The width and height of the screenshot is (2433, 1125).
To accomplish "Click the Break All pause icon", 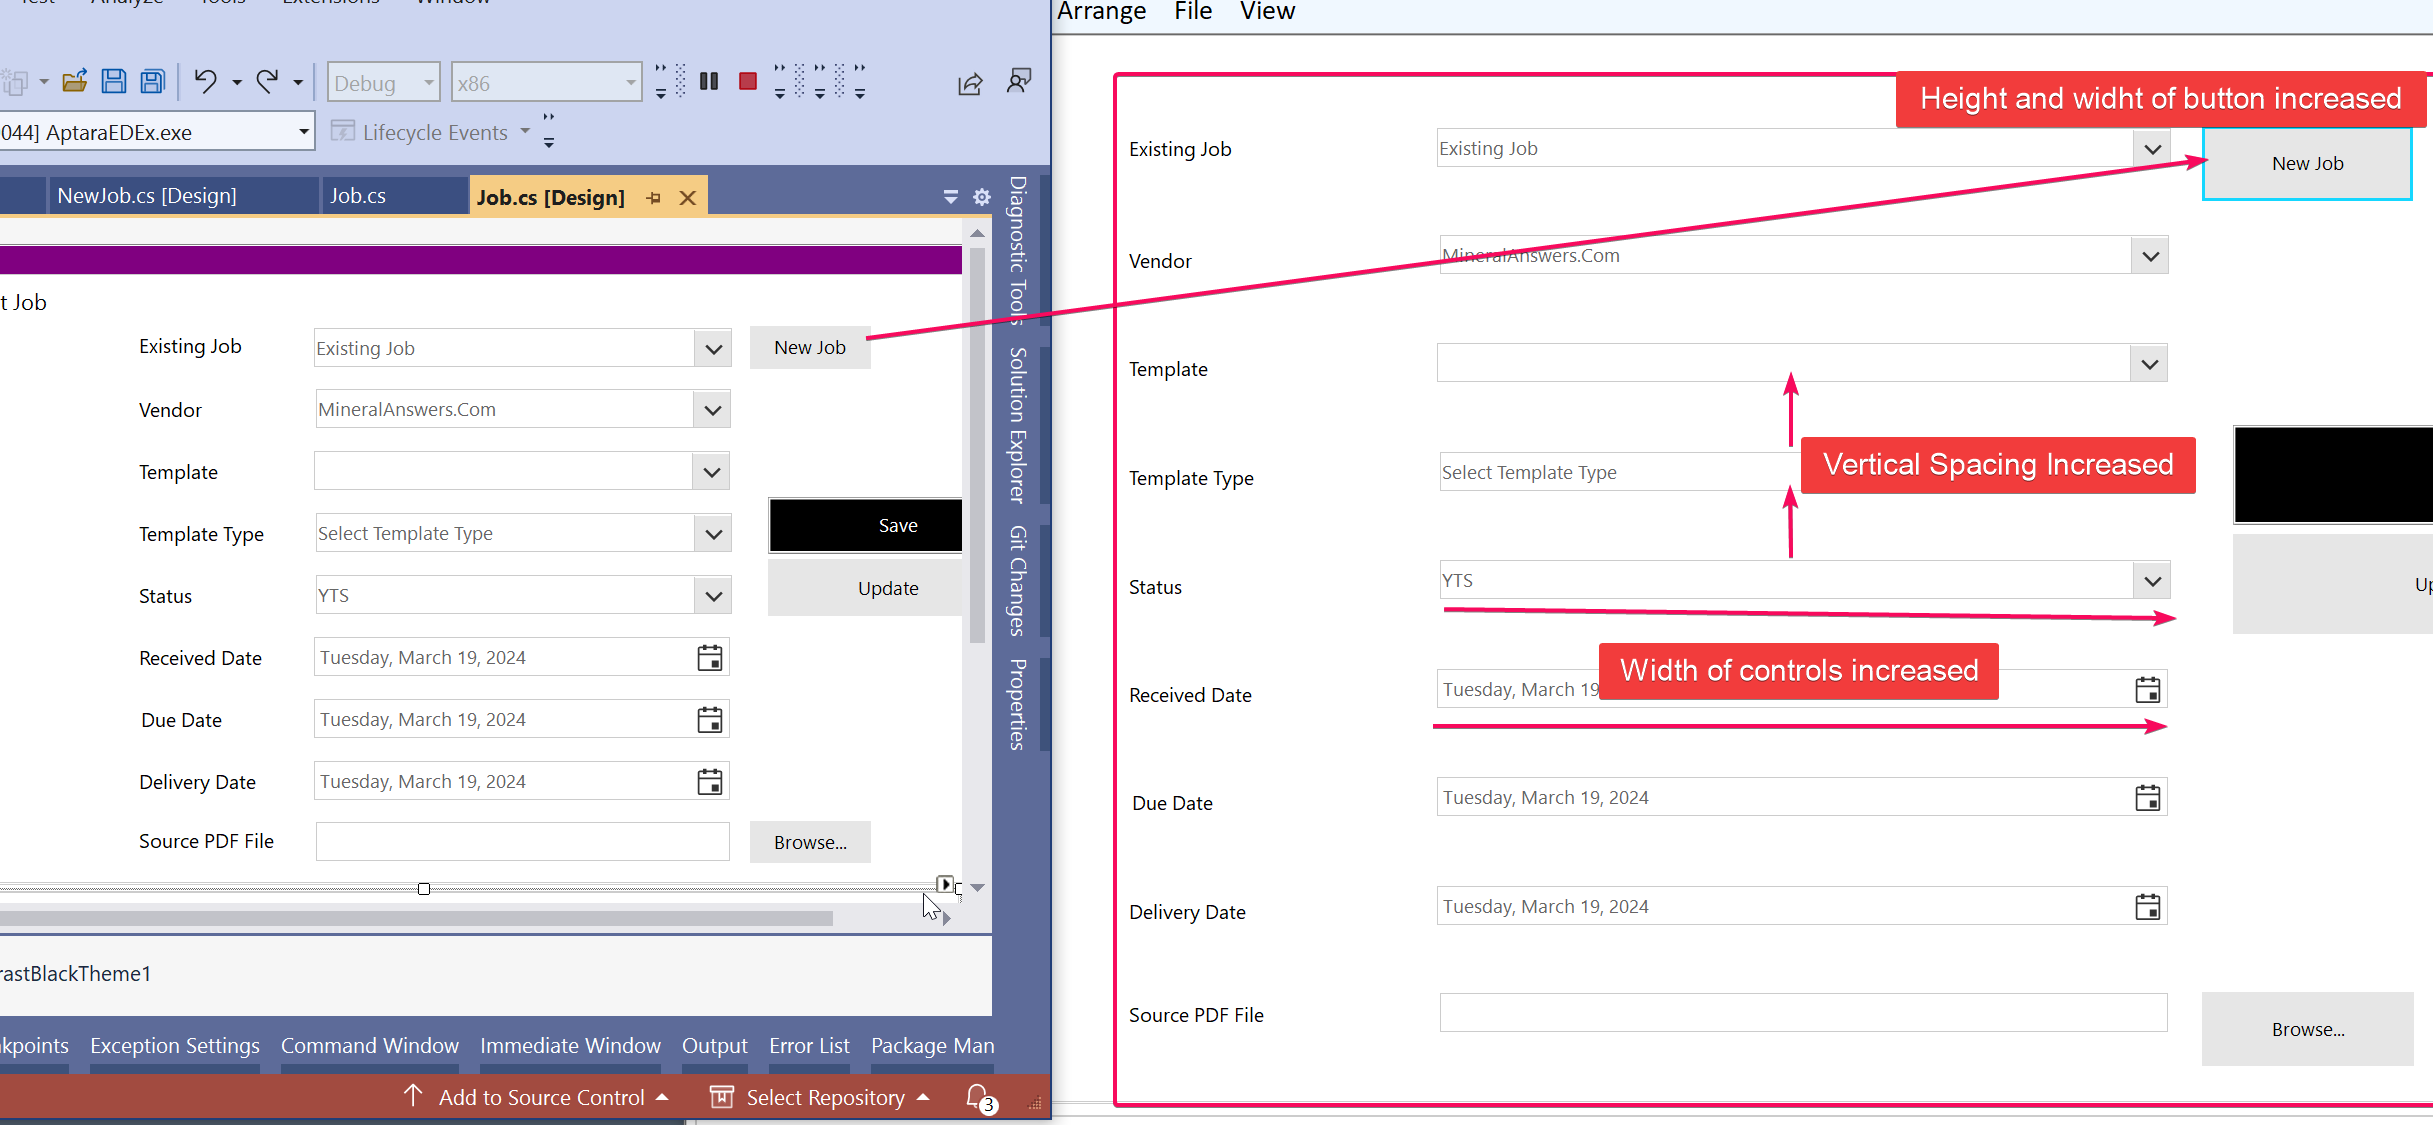I will click(709, 82).
